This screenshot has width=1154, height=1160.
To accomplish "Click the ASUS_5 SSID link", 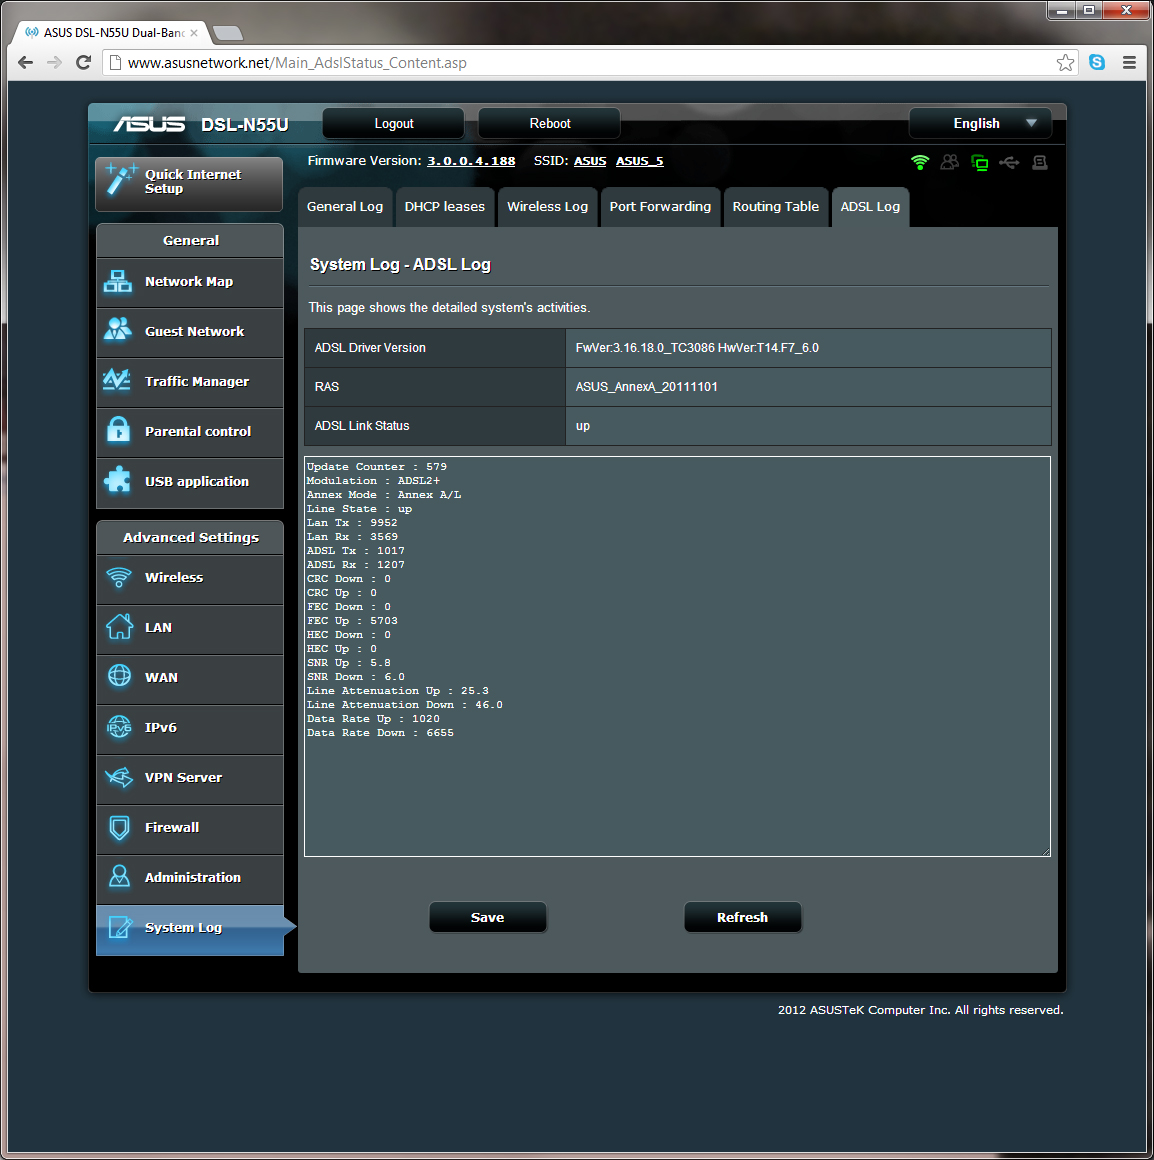I will click(640, 161).
